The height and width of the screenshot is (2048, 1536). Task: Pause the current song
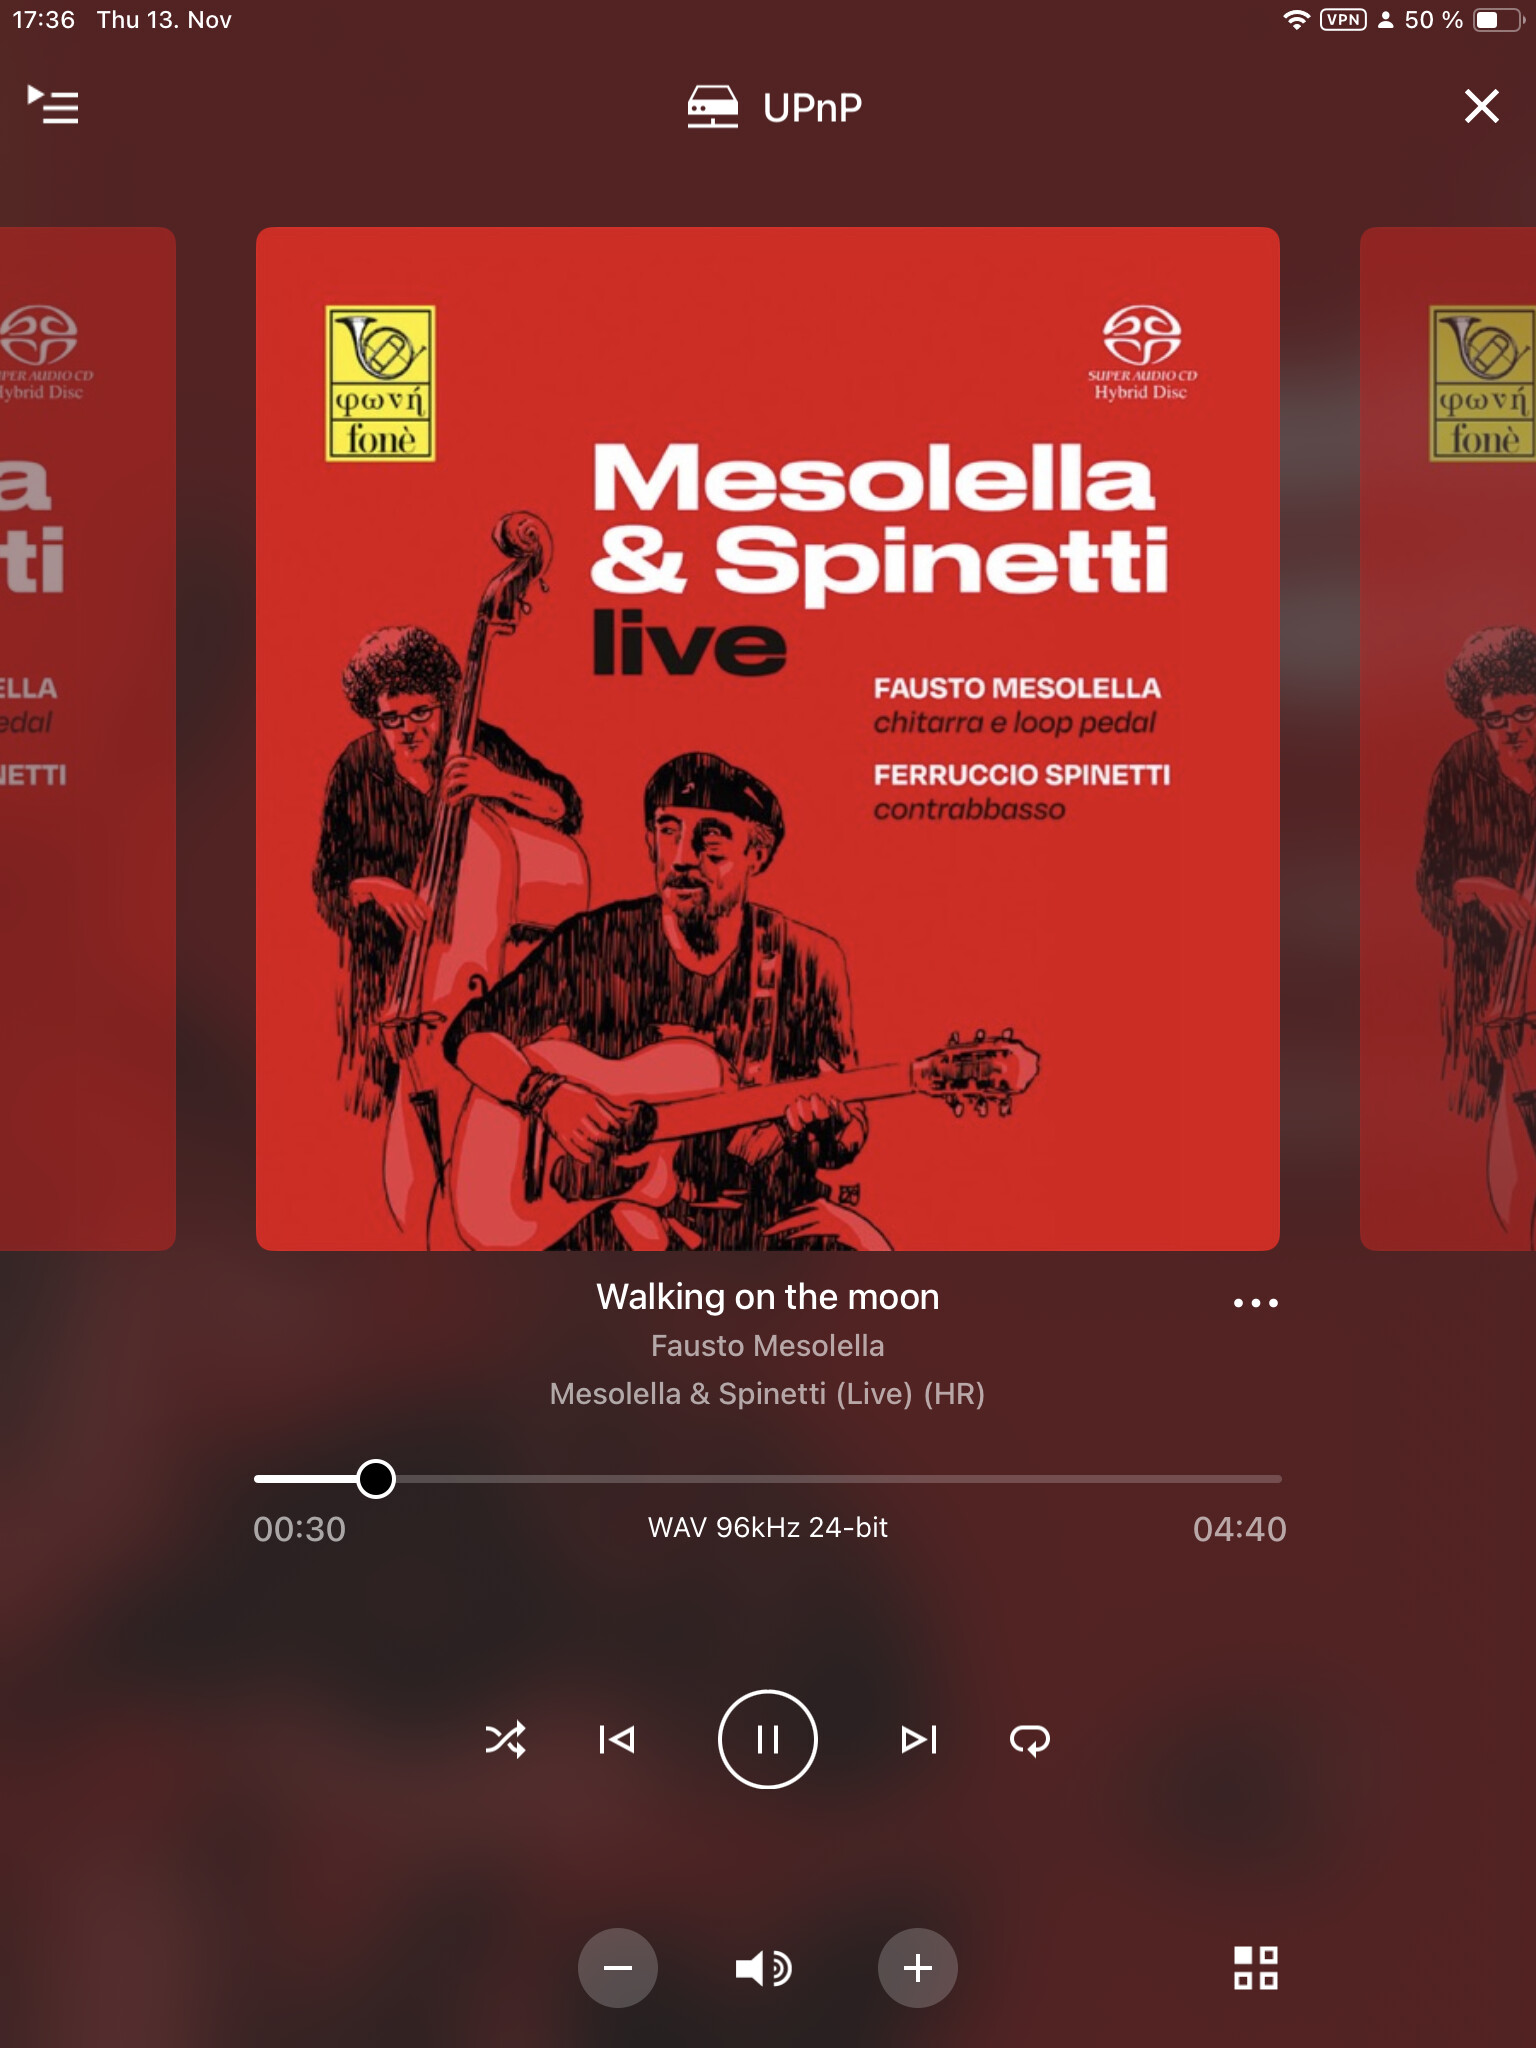[x=767, y=1739]
